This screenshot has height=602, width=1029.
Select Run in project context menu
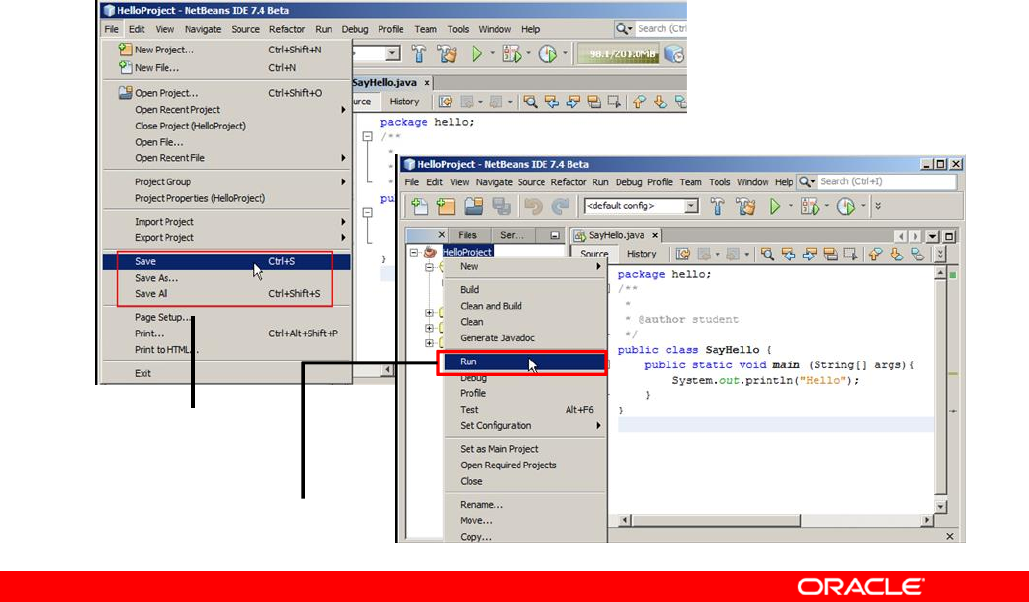click(x=524, y=362)
